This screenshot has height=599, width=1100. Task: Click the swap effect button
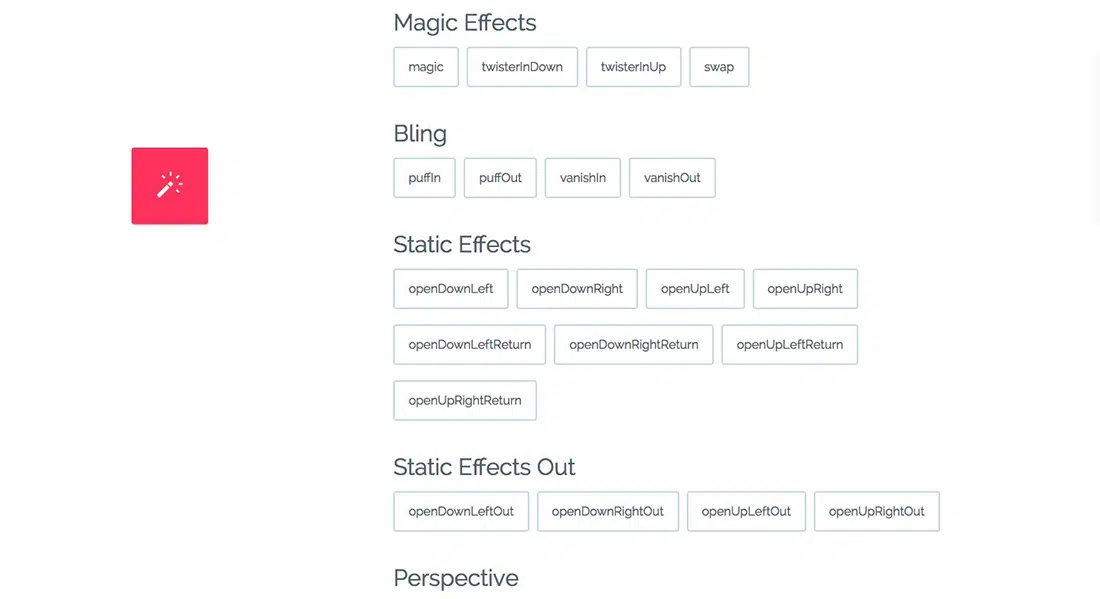point(719,67)
